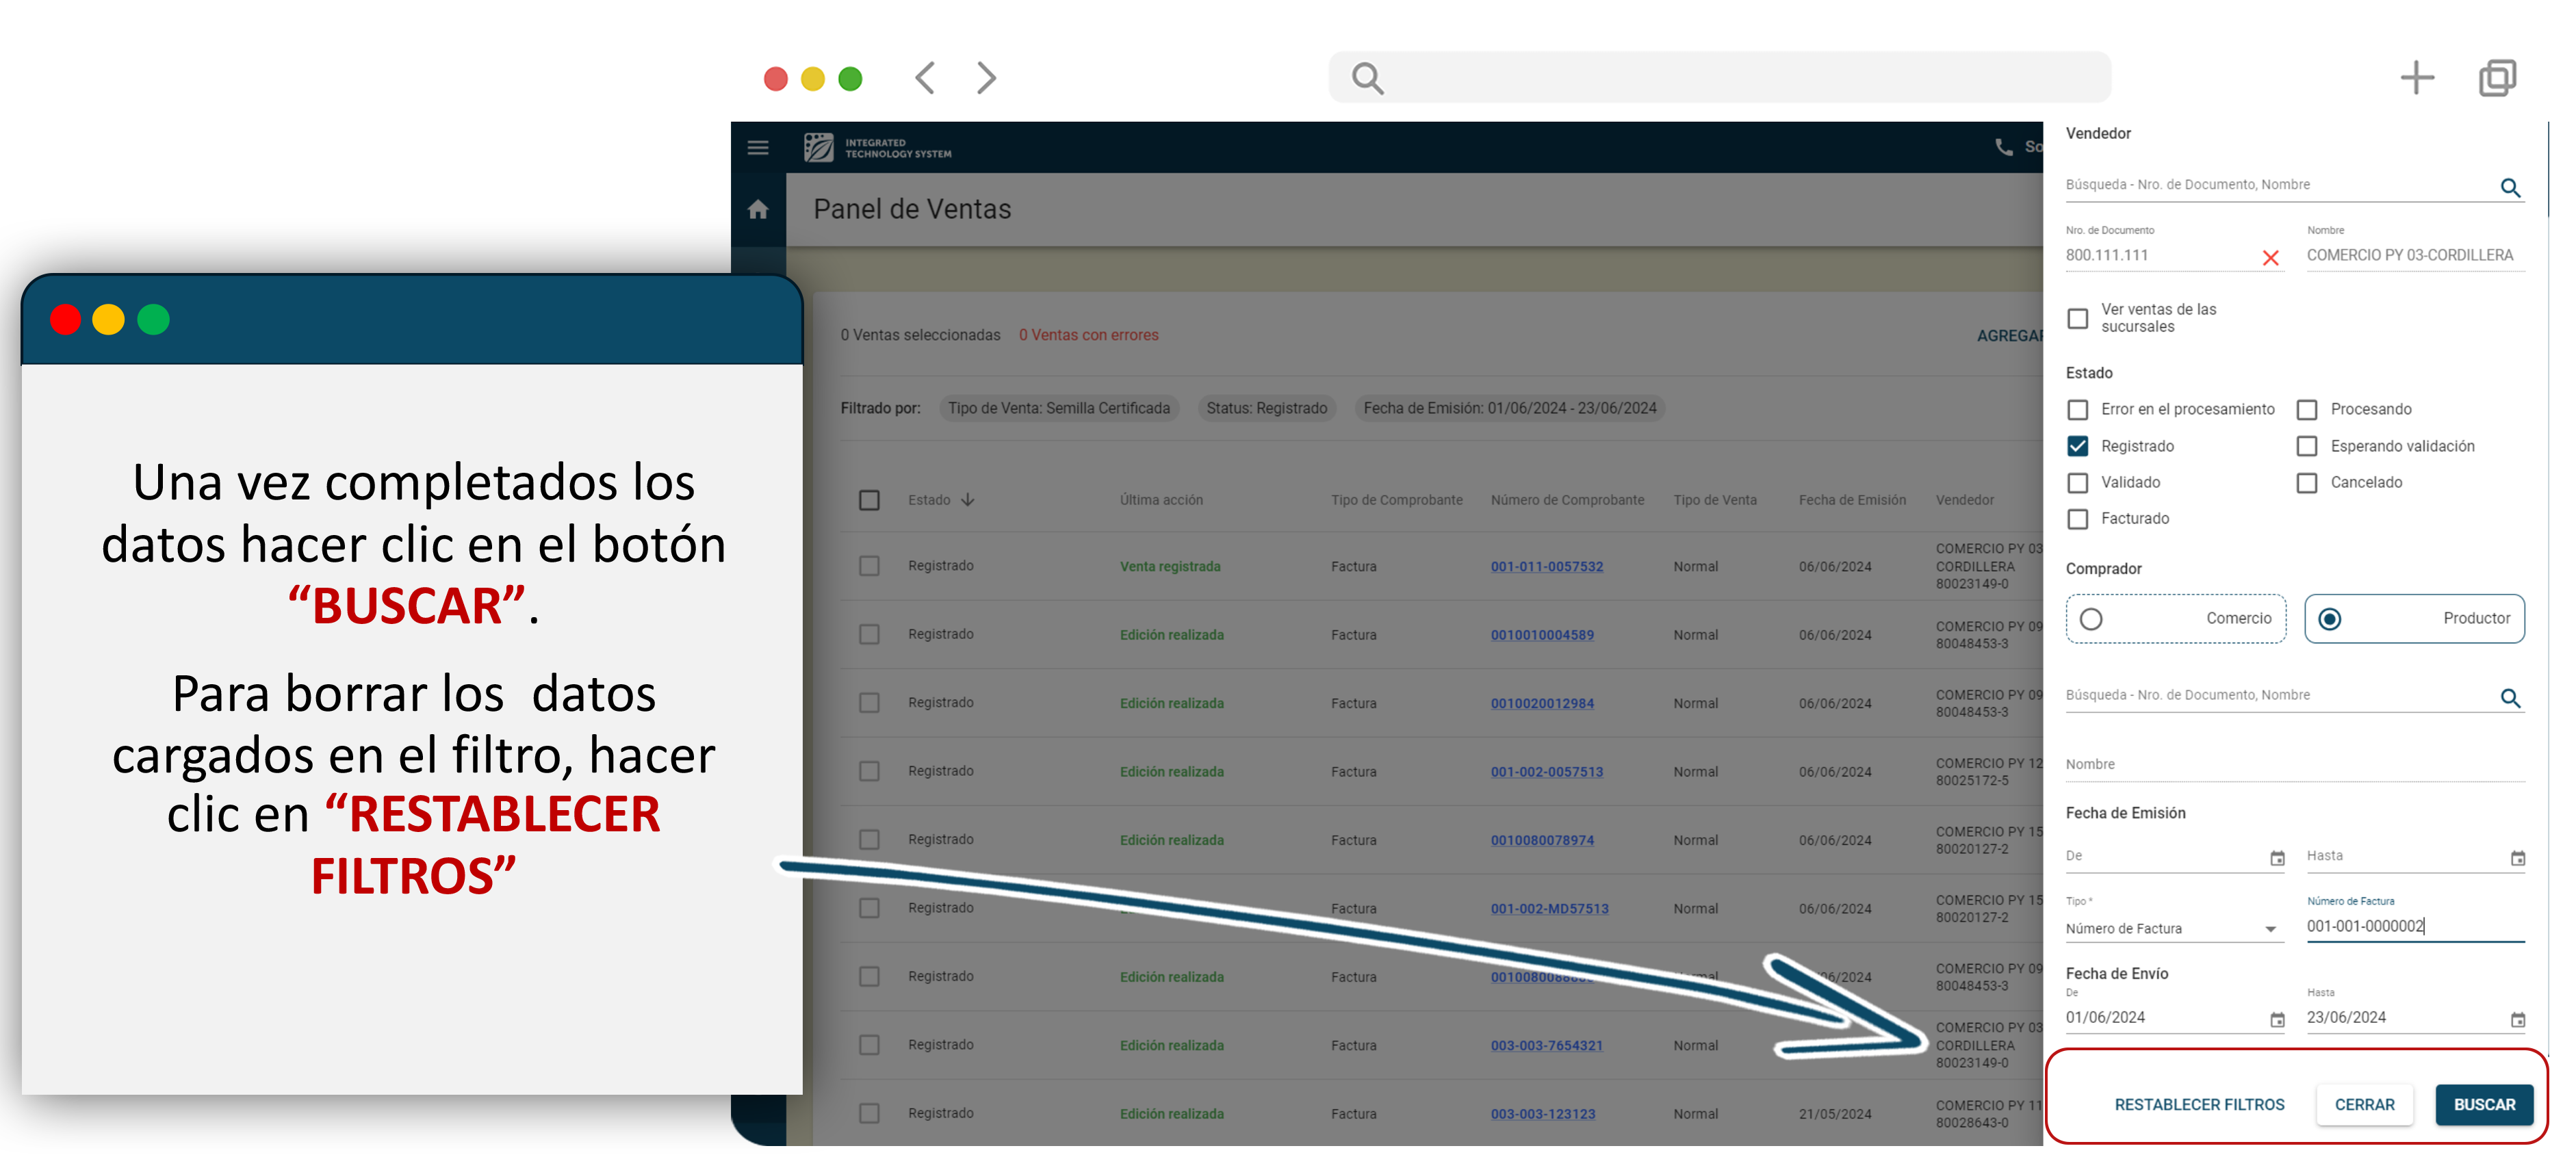Uncheck the Registrado estado checkbox
Image resolution: width=2576 pixels, height=1170 pixels.
[x=2077, y=446]
